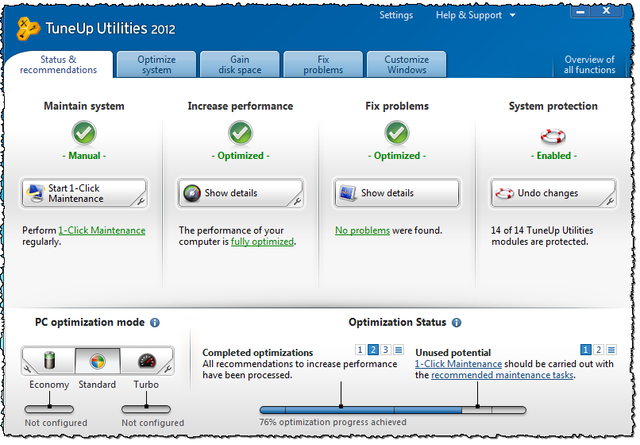640x445 pixels.
Task: Show details for Fix problems
Action: (397, 193)
